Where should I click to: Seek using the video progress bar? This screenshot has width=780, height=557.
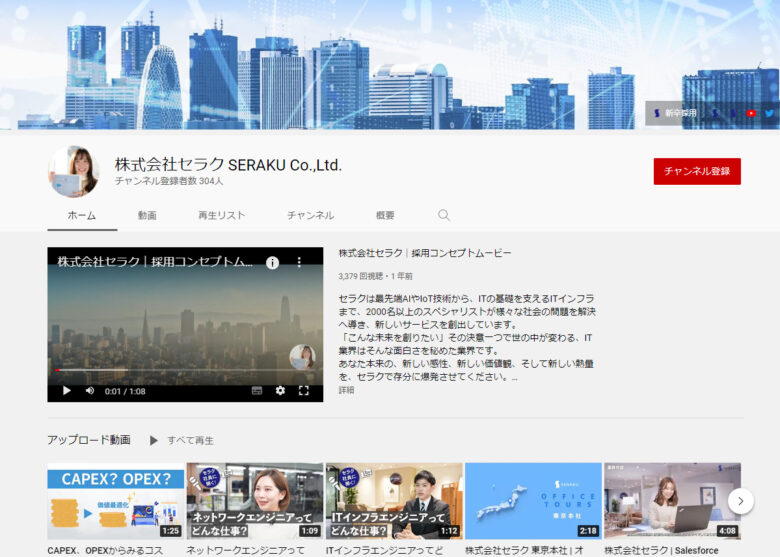185,372
